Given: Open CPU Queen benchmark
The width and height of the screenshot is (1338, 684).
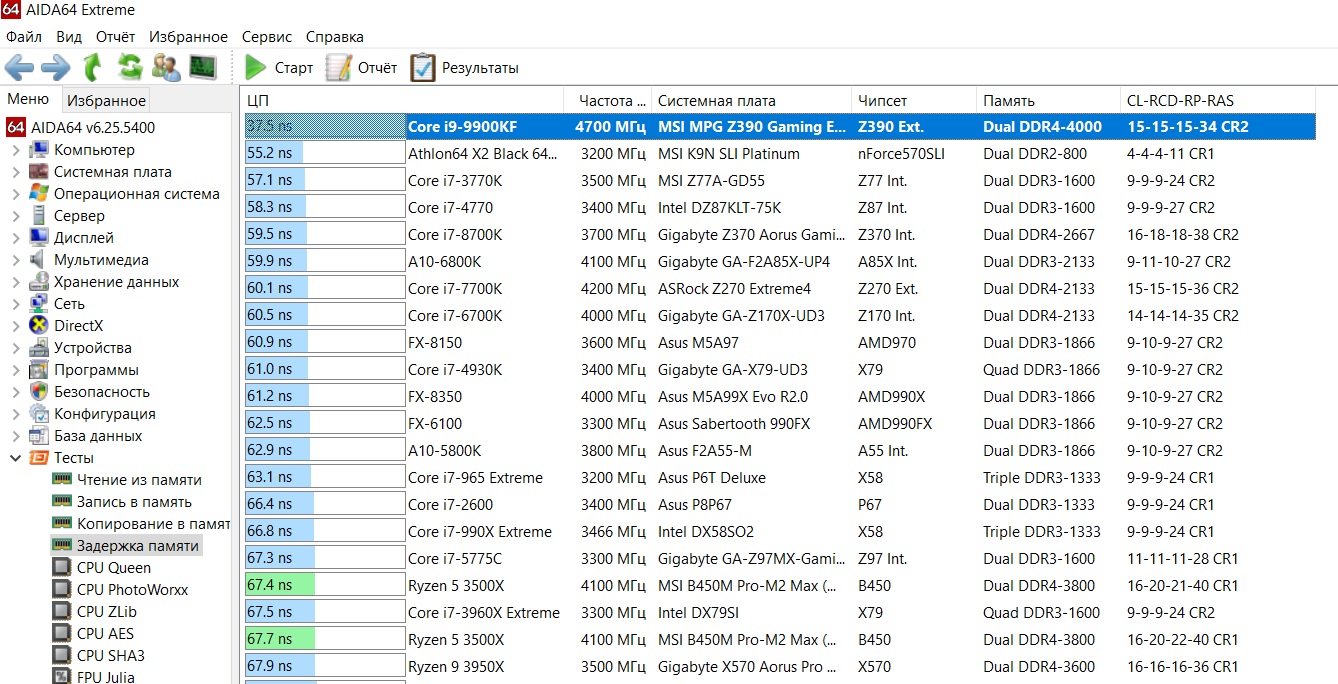Looking at the screenshot, I should 114,568.
